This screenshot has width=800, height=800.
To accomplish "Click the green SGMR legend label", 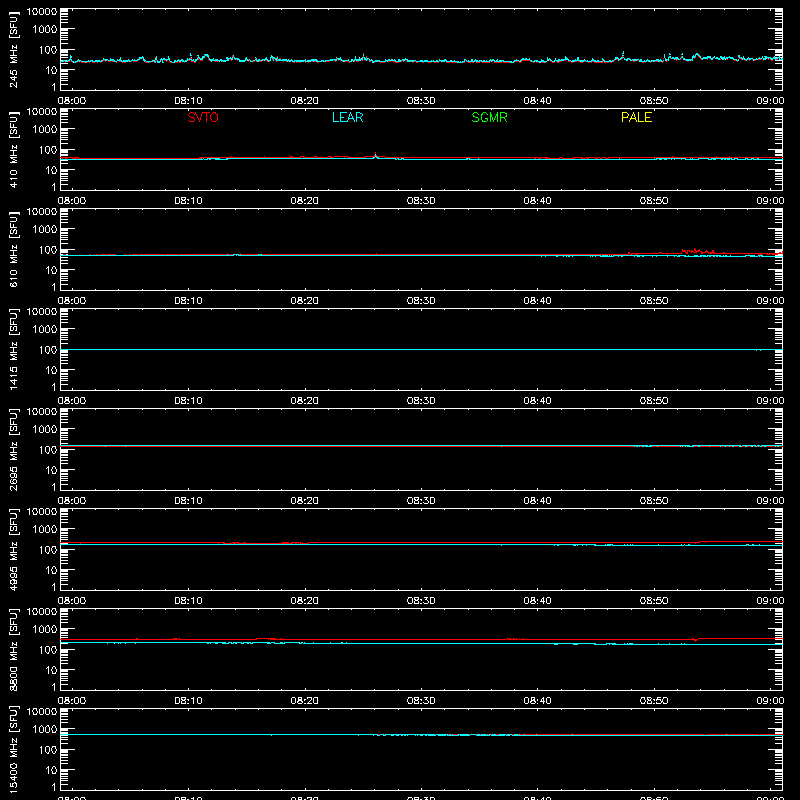I will click(489, 117).
